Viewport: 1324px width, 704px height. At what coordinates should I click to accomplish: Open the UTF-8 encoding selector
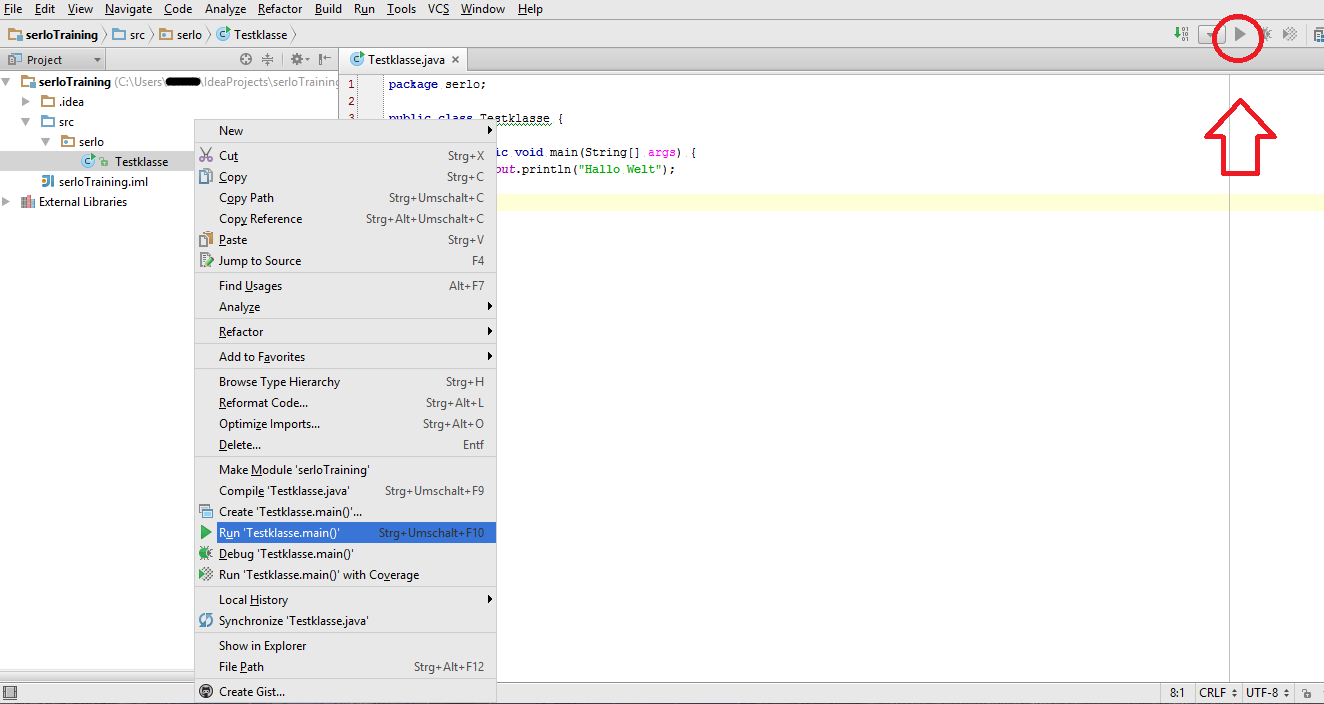click(x=1267, y=693)
